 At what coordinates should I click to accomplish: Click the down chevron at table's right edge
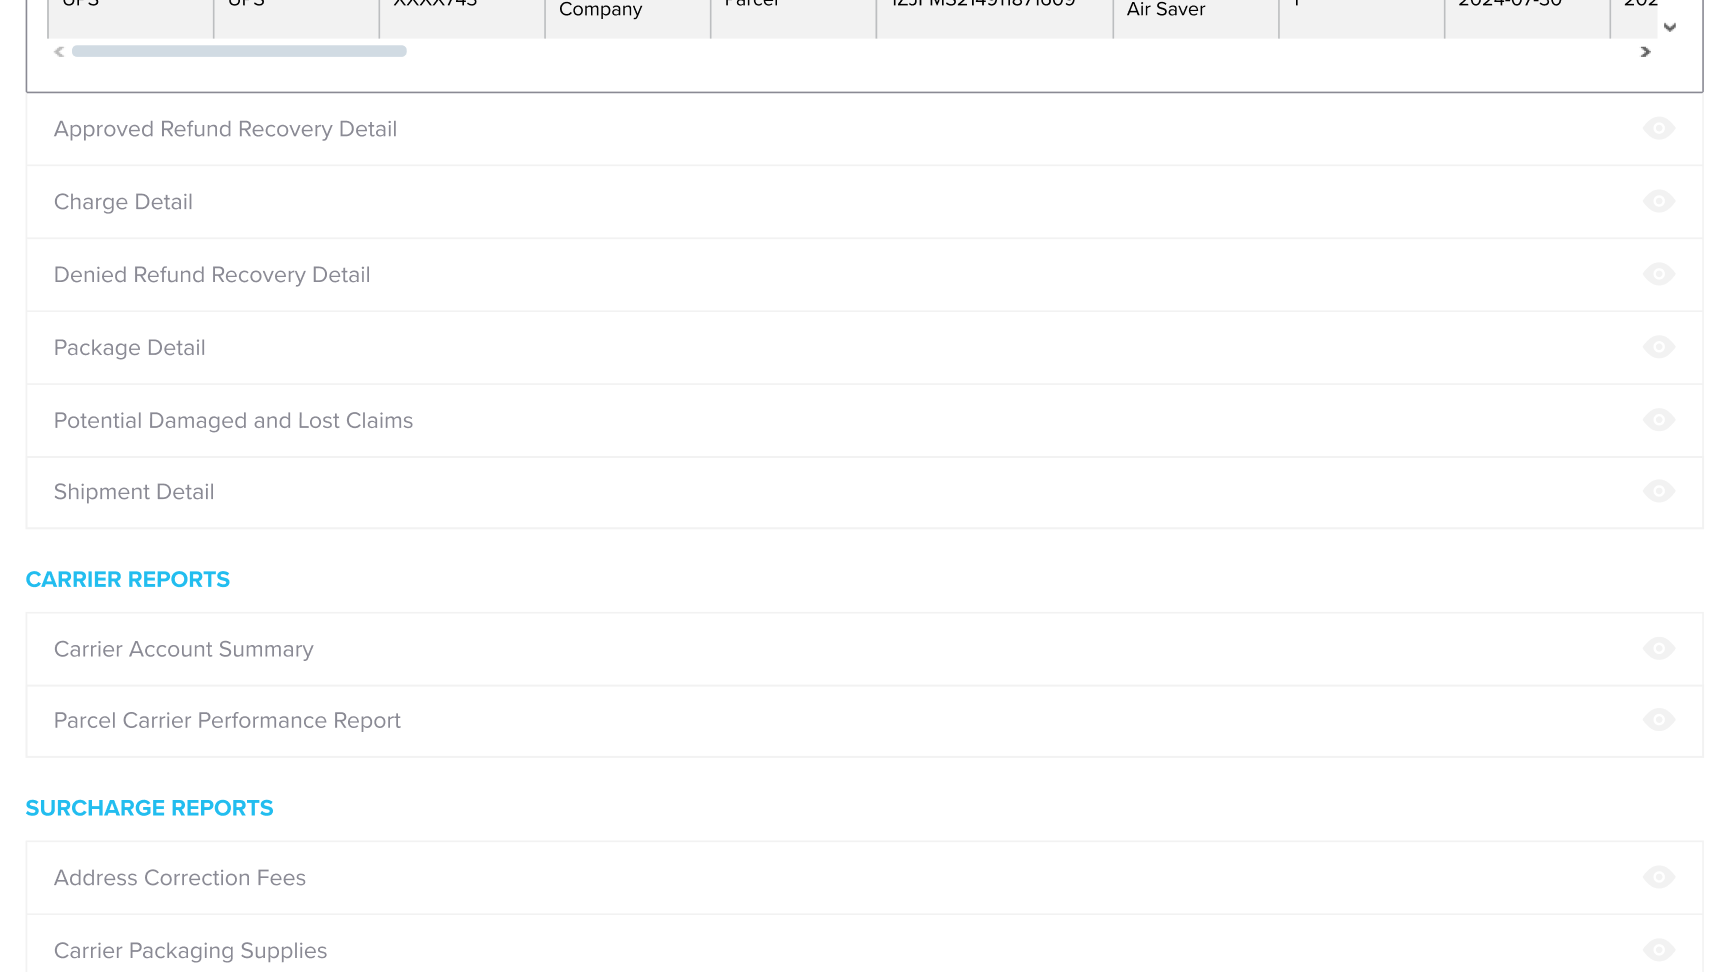point(1670,27)
